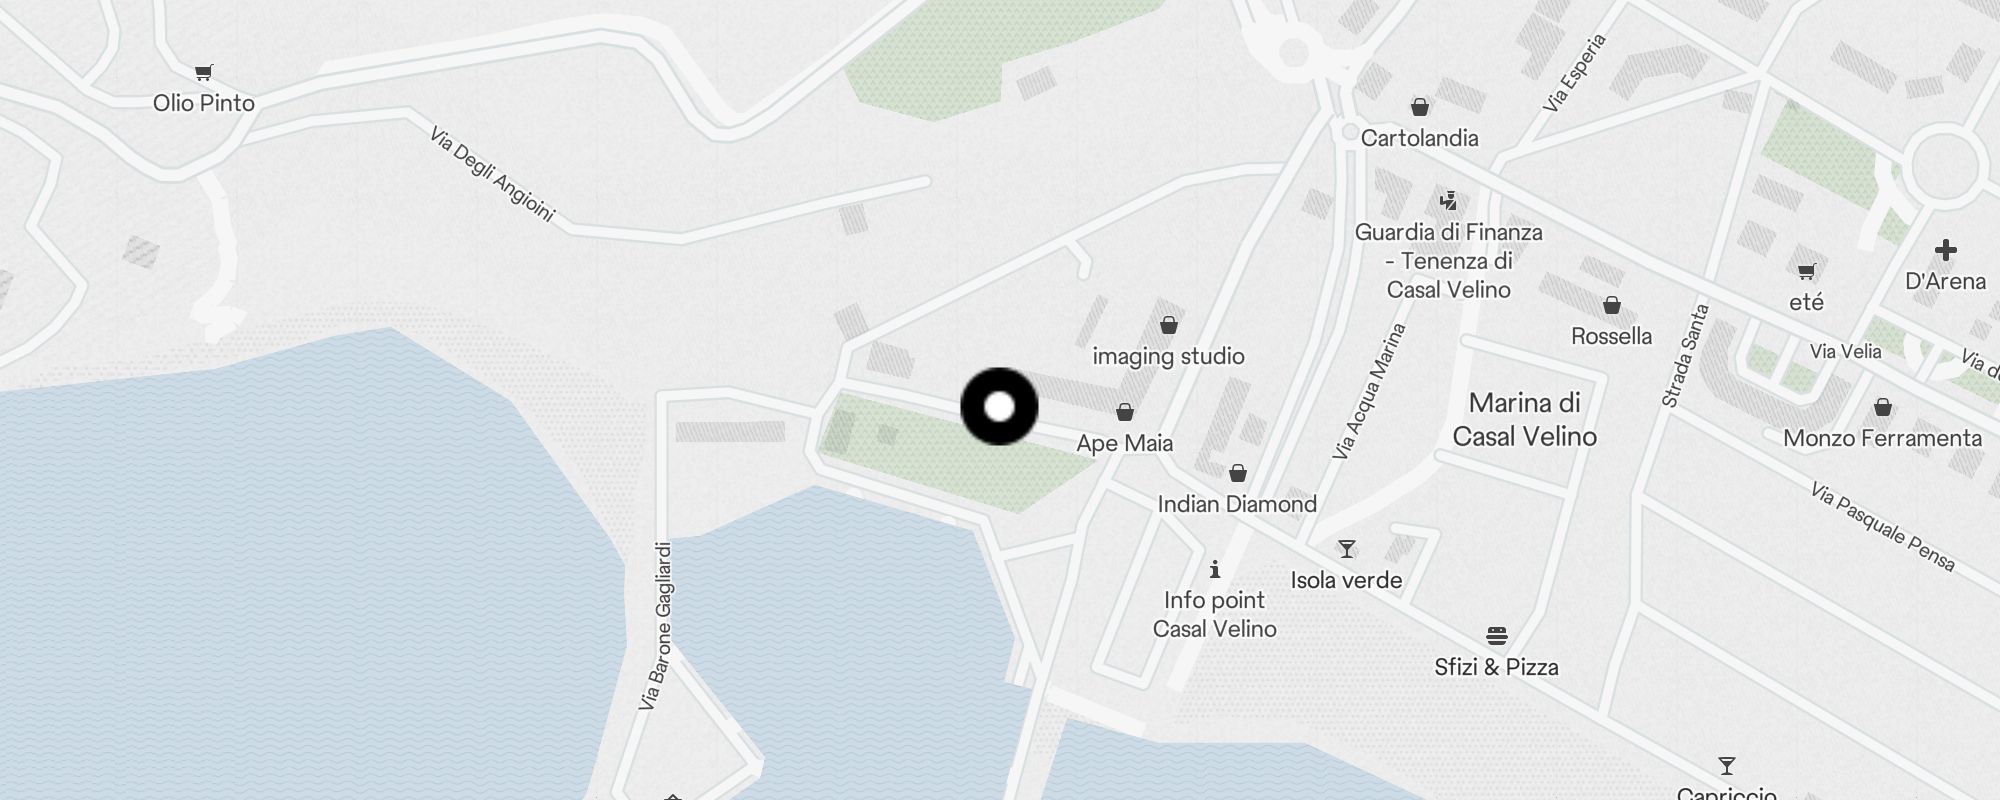Click the Isola verde cocktail bar icon

pyautogui.click(x=1347, y=549)
